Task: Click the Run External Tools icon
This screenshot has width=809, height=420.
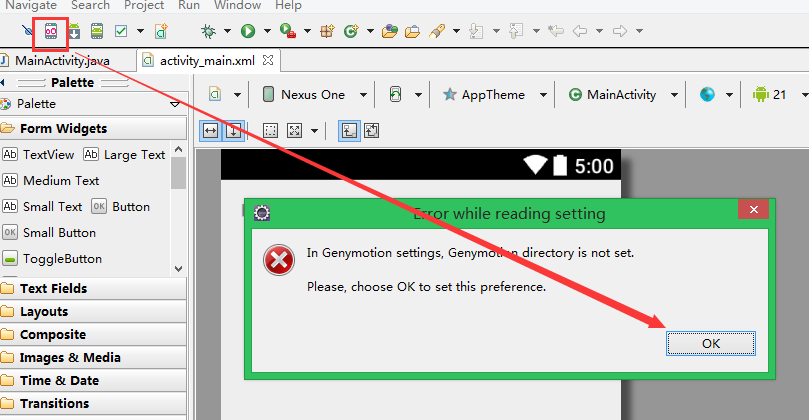Action: (288, 31)
